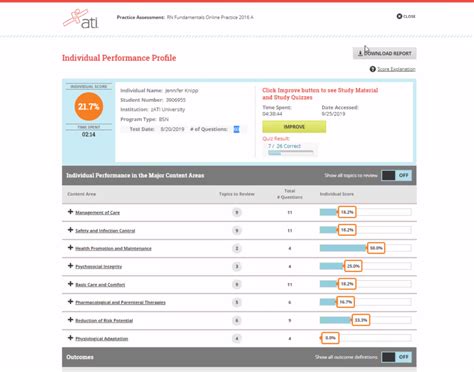Screen dimensions: 474x372
Task: Click the Close X icon
Action: coord(399,16)
